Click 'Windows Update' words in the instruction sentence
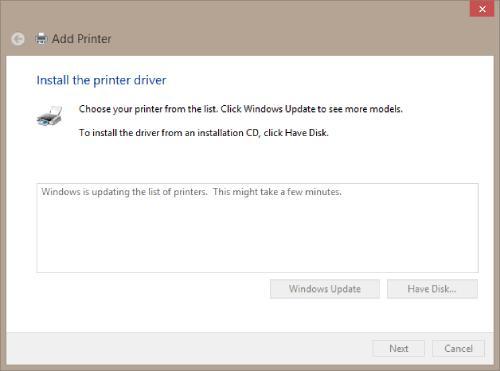The height and width of the screenshot is (371, 500). pos(279,109)
